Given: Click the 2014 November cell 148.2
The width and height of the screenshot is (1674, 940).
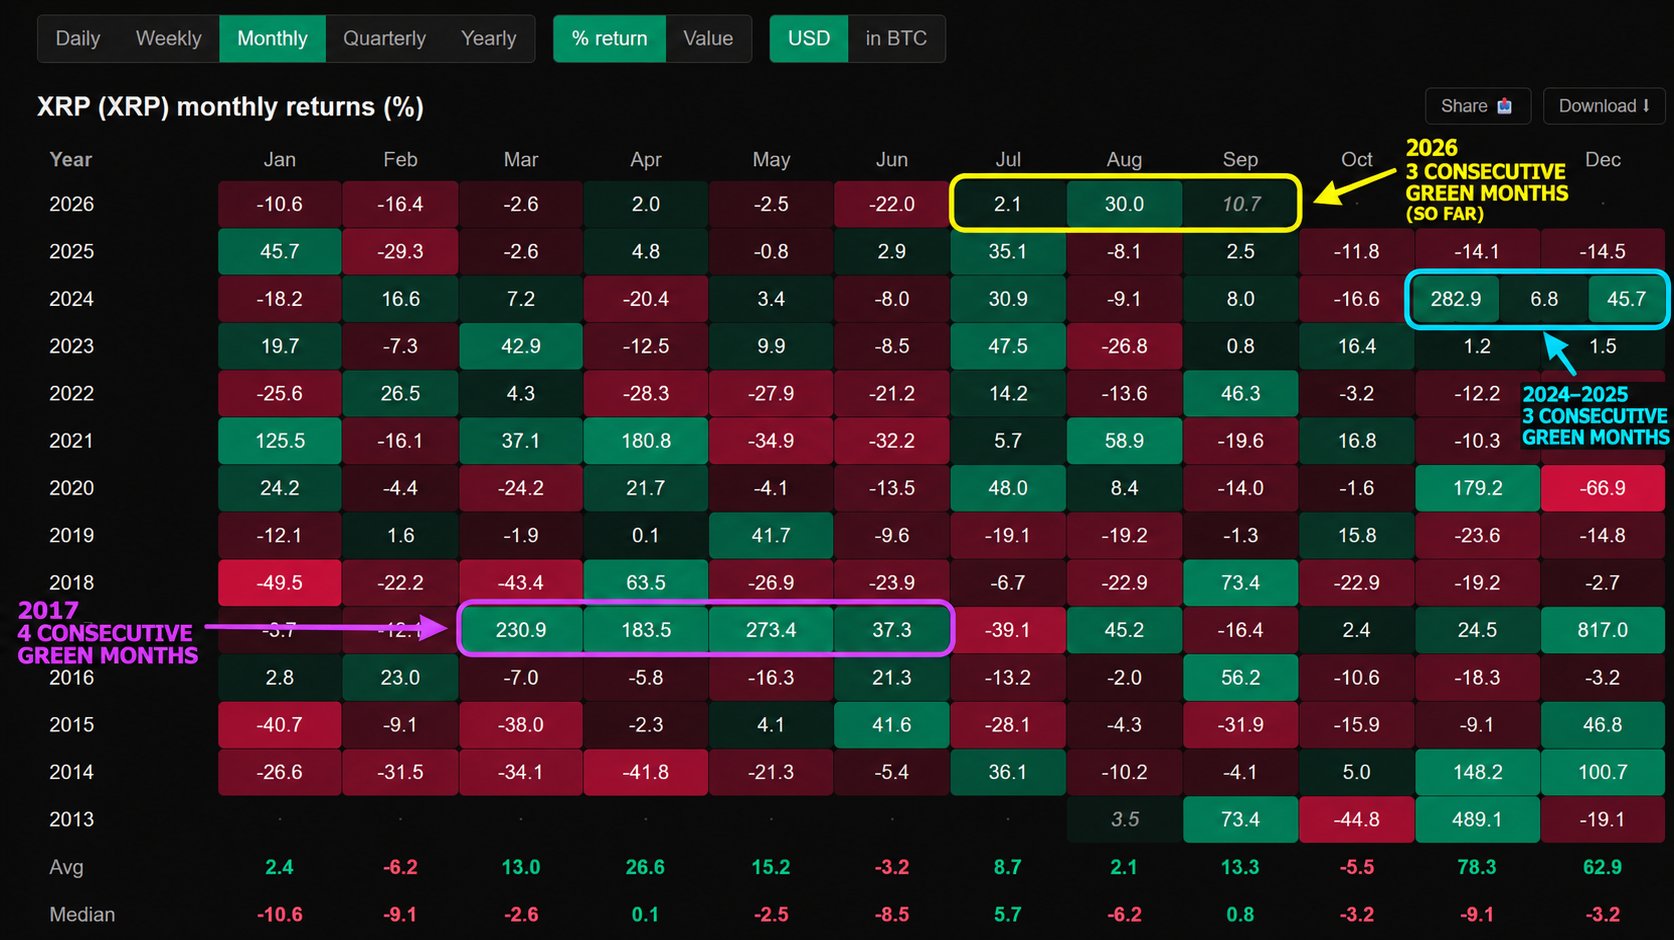Looking at the screenshot, I should coord(1477,772).
